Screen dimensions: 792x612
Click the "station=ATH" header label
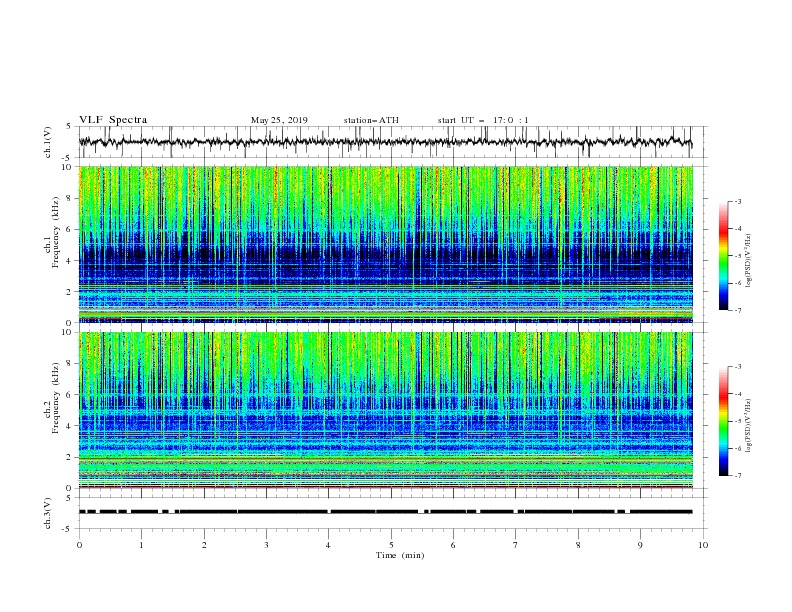click(x=371, y=120)
